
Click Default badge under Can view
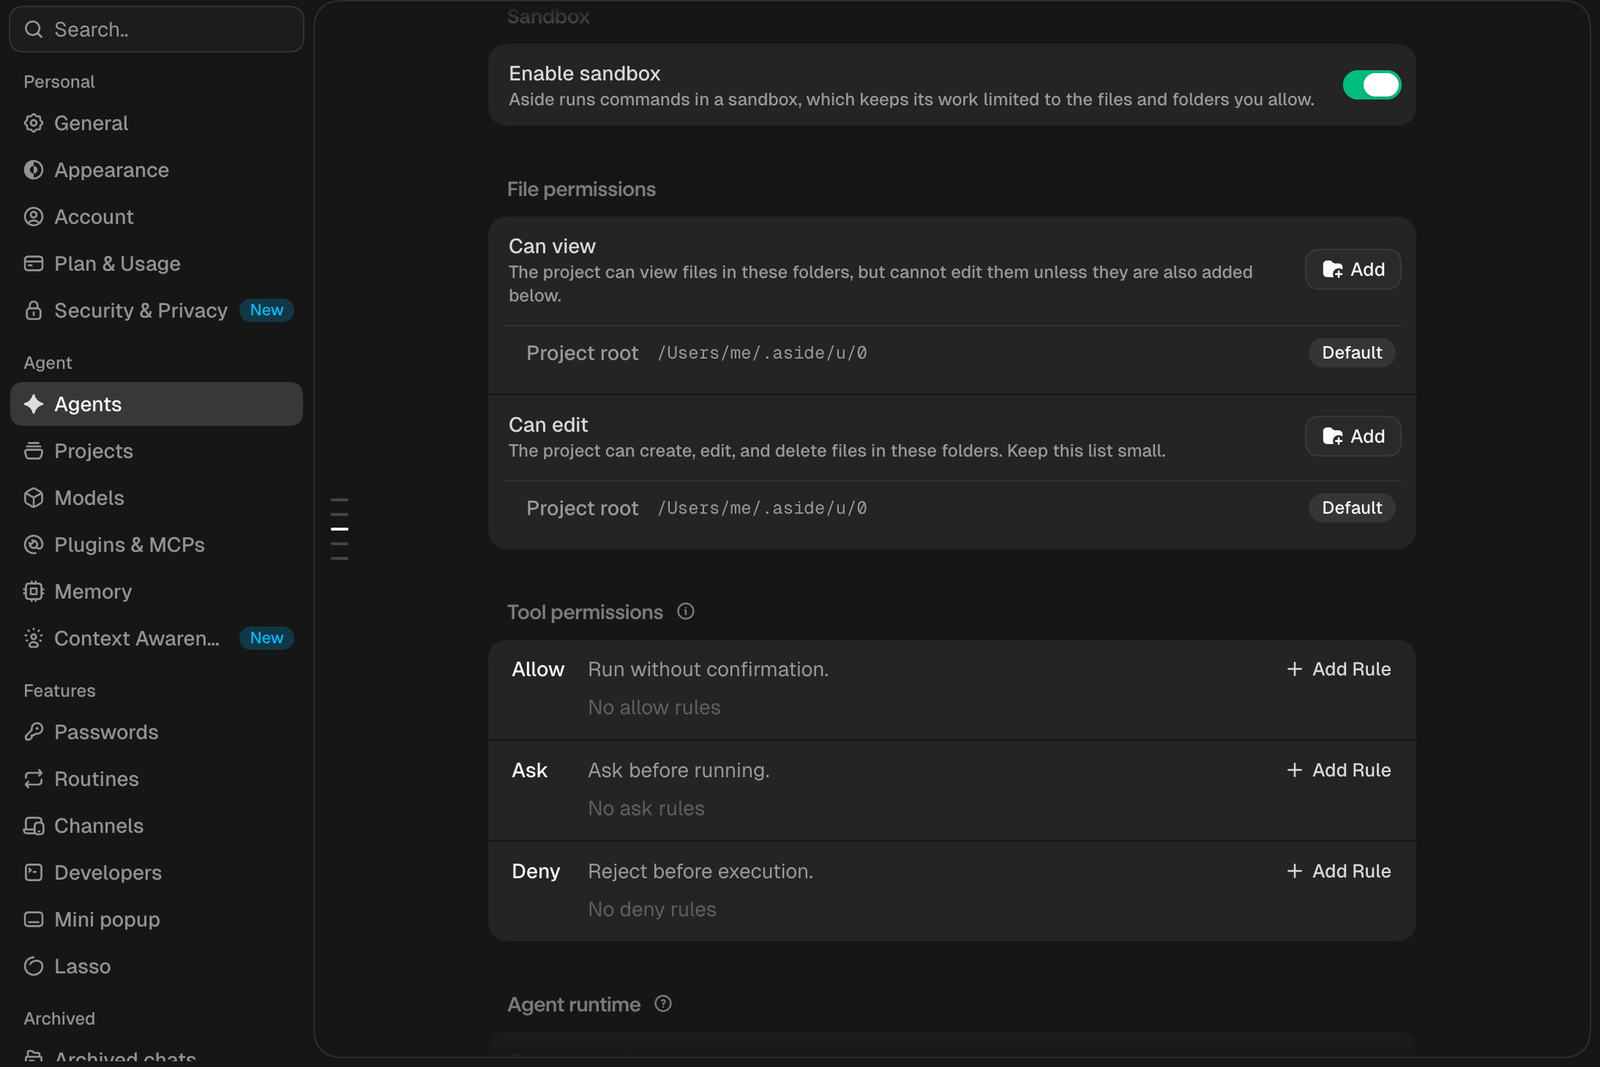pos(1352,353)
